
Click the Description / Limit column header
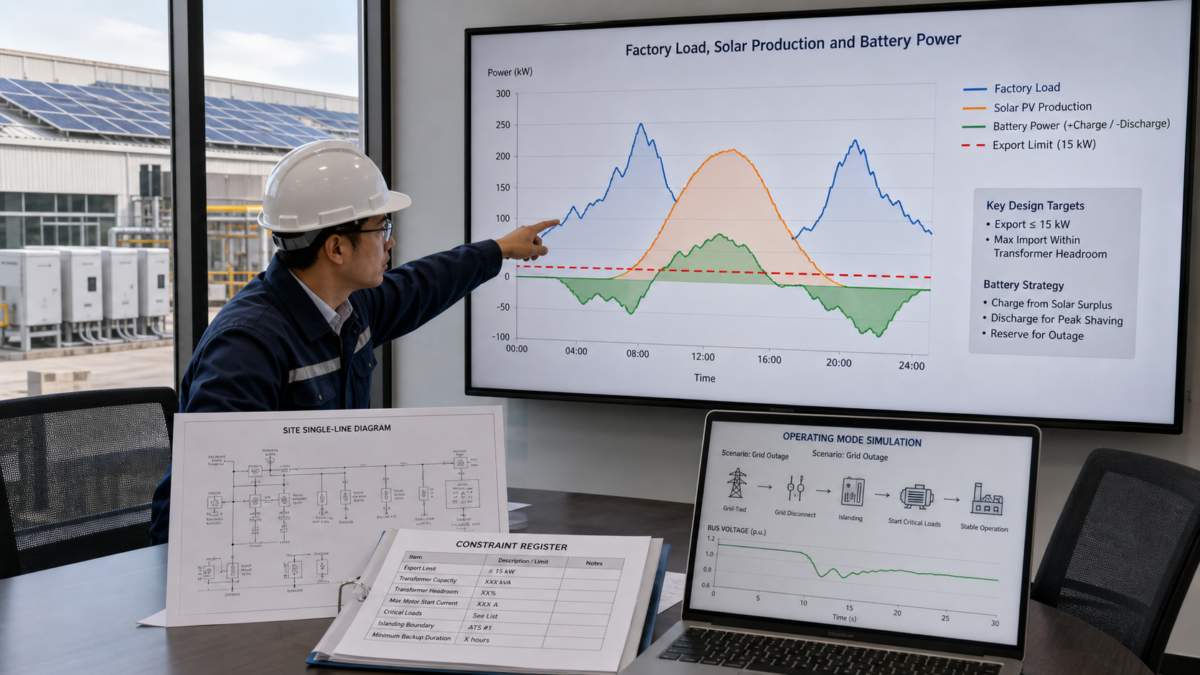coord(523,561)
